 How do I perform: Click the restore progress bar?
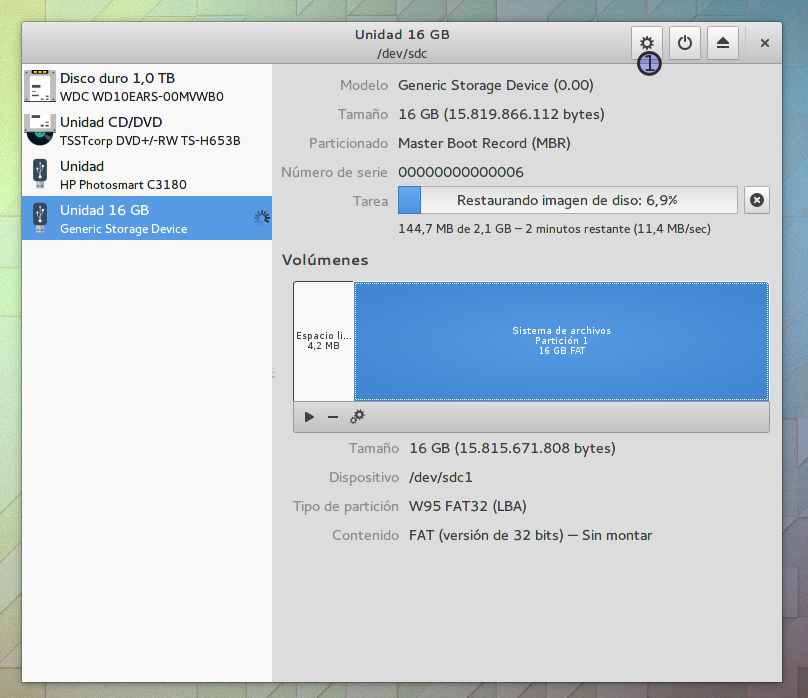[x=567, y=201]
